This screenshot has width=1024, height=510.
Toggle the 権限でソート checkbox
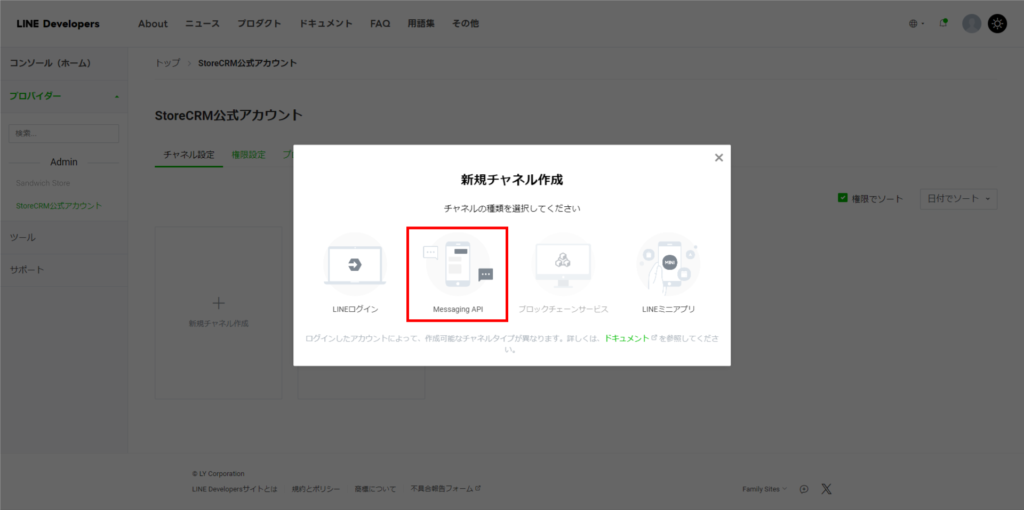tap(842, 198)
